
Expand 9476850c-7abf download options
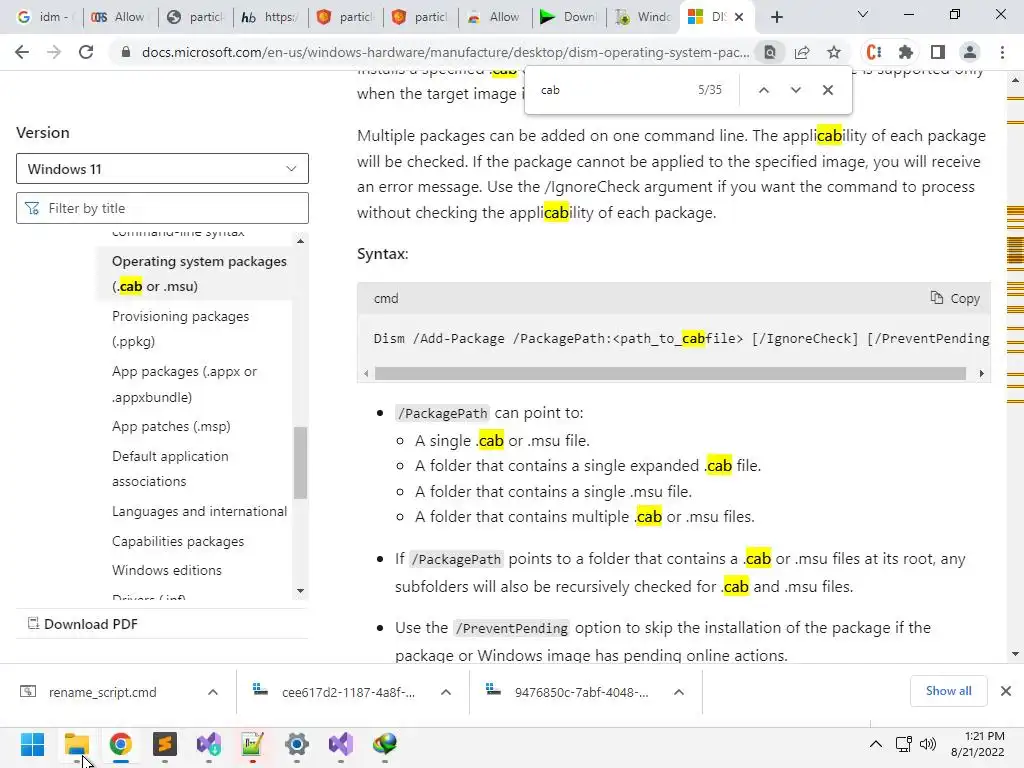(679, 692)
